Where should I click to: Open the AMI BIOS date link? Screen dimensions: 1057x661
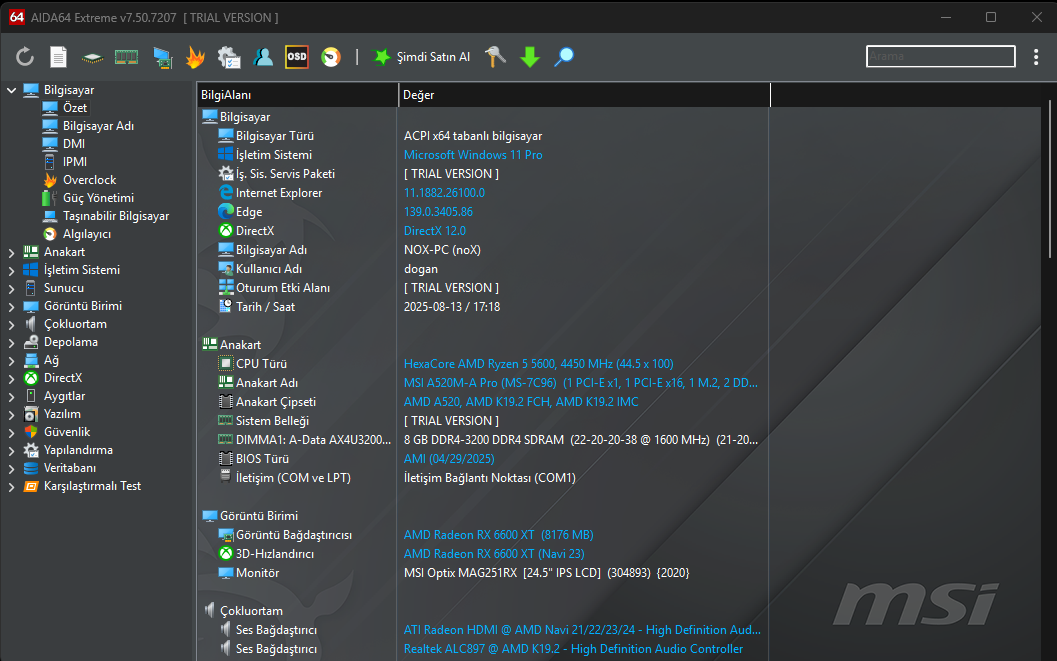[x=449, y=459]
